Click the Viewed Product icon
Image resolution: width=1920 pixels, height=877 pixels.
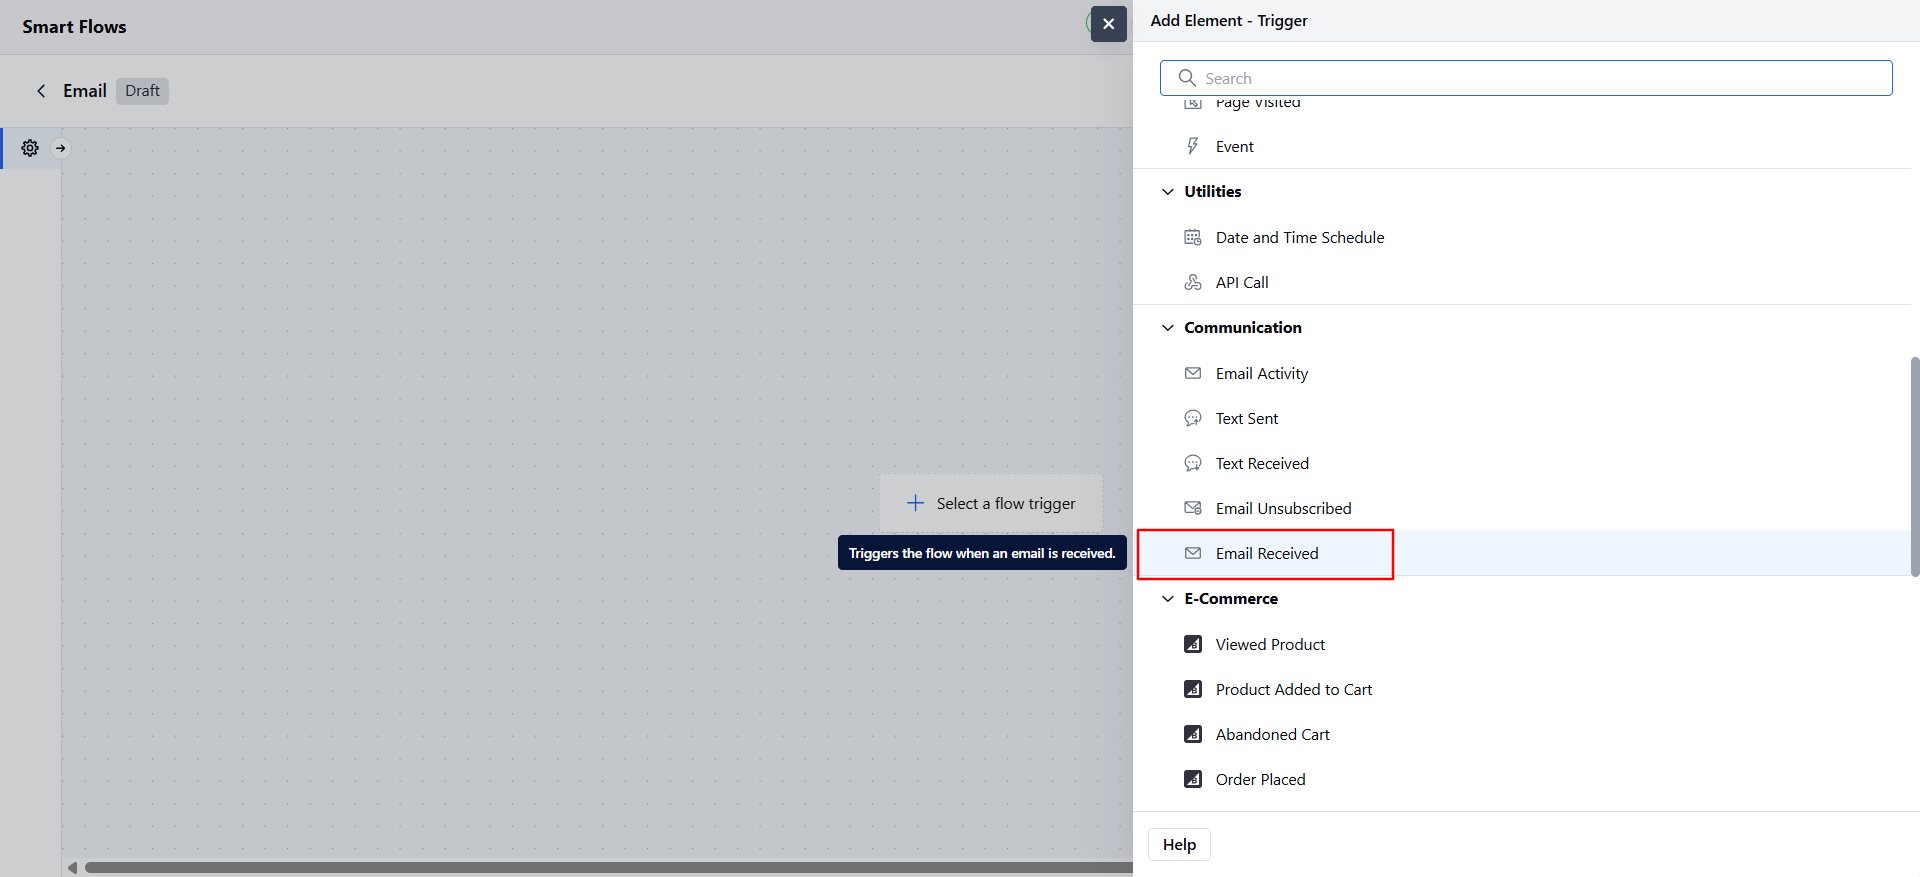tap(1193, 644)
